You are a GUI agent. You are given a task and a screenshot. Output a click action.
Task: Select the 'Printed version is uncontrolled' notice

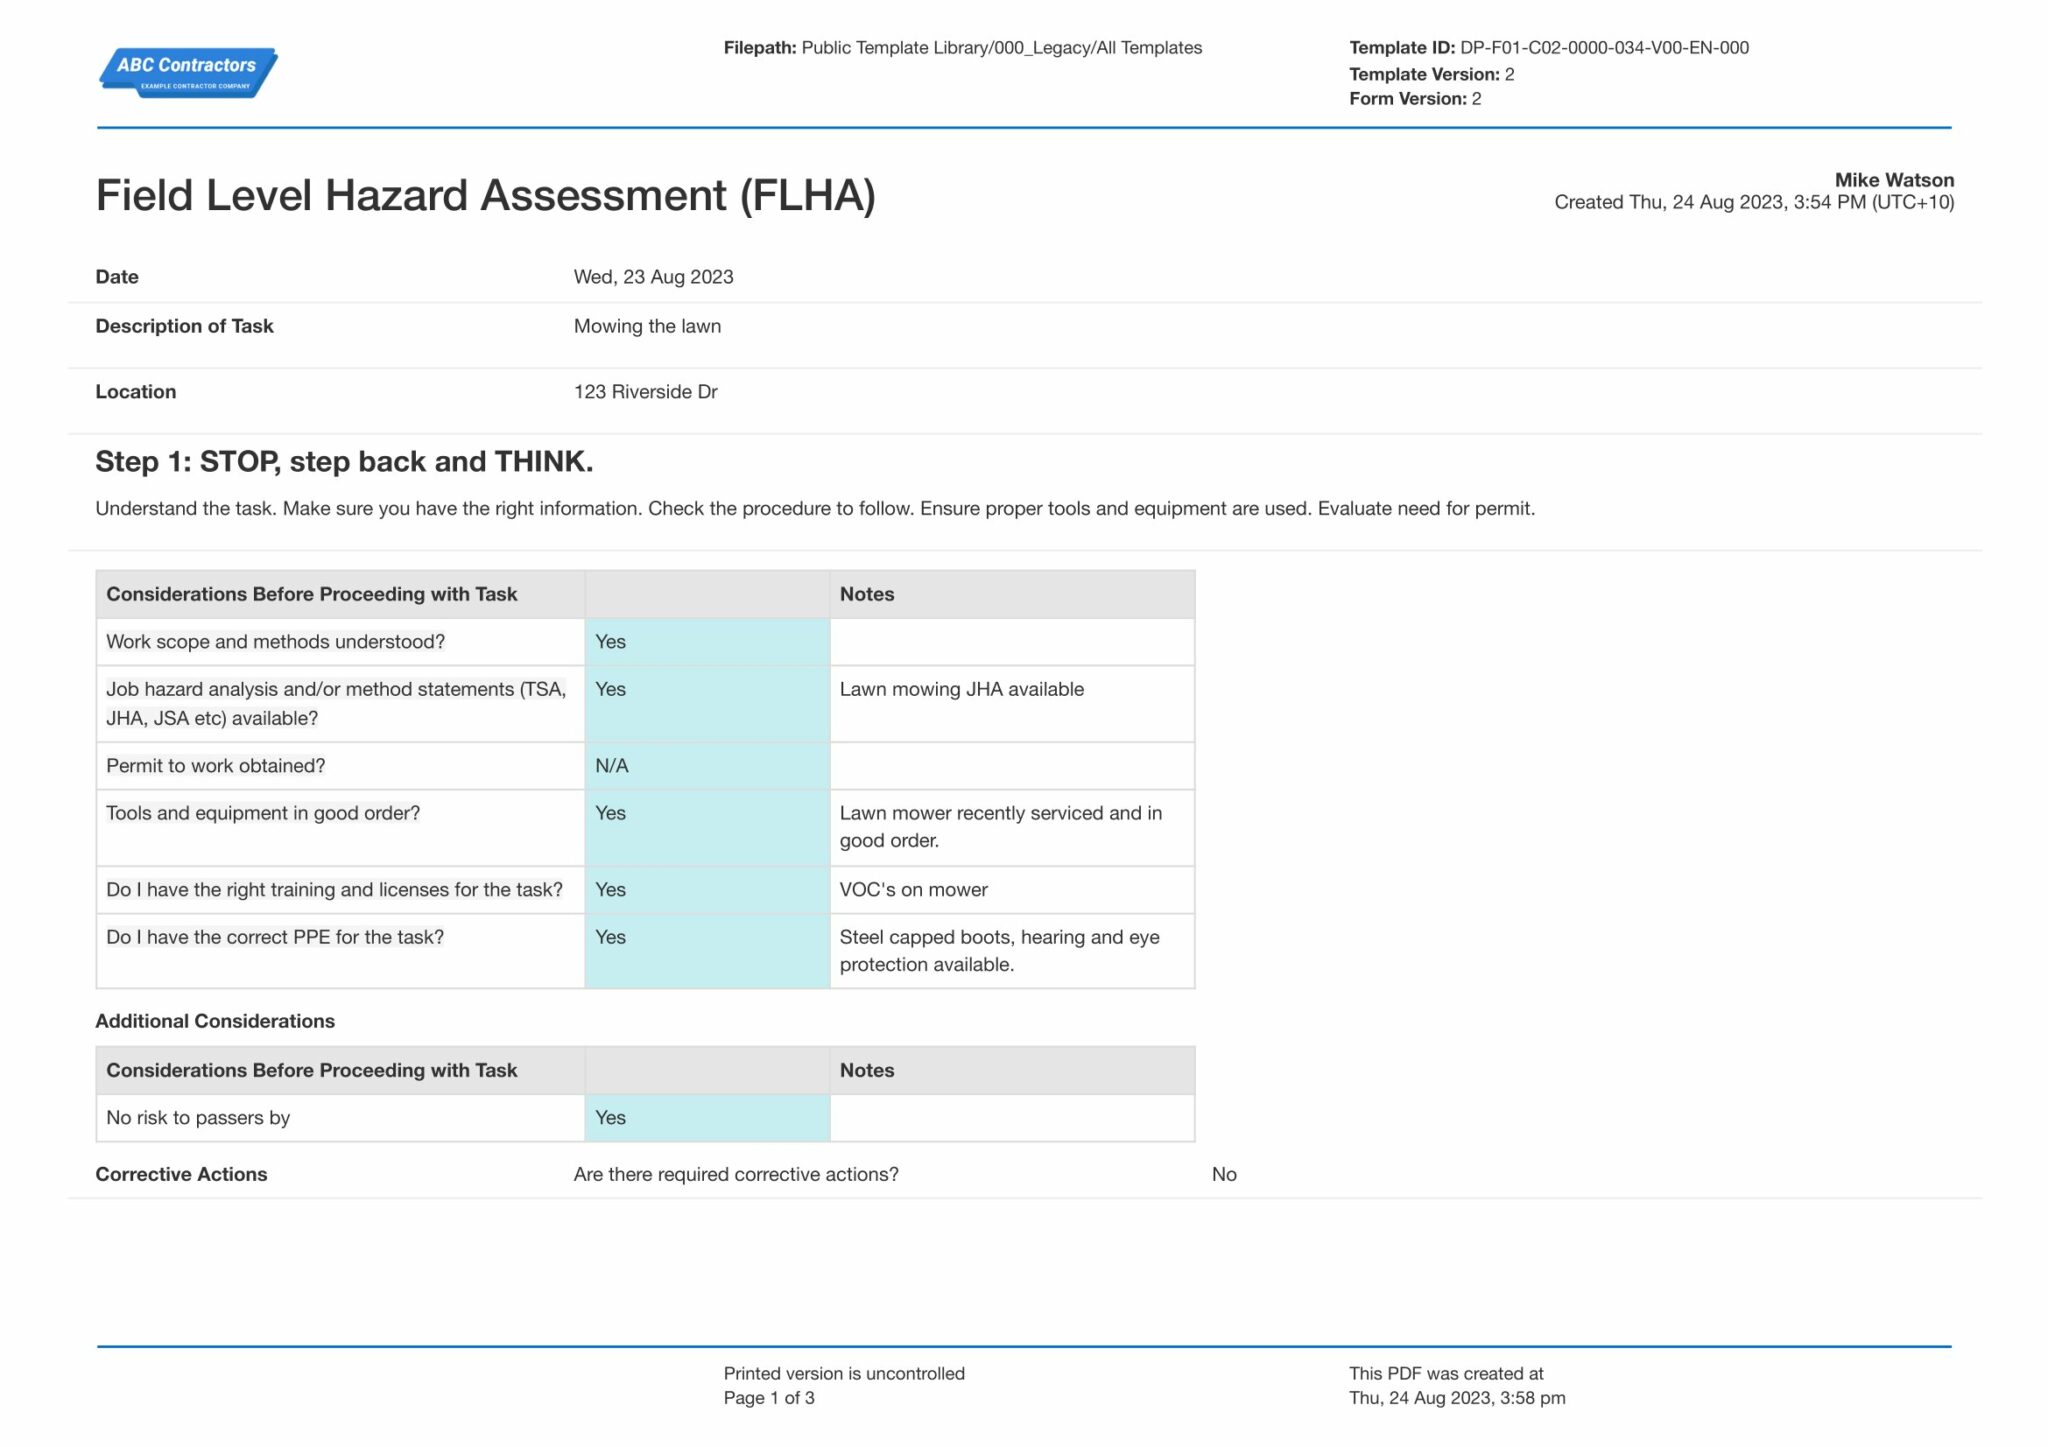pos(843,1373)
